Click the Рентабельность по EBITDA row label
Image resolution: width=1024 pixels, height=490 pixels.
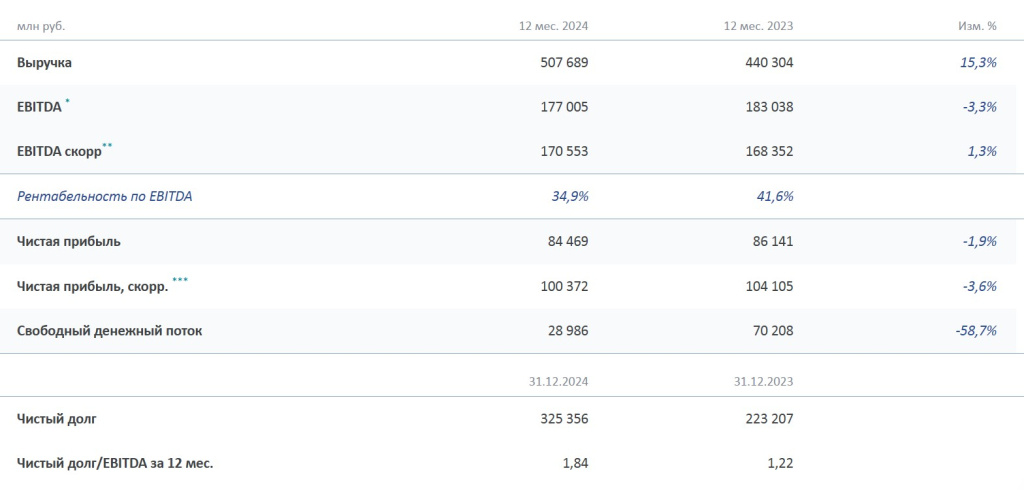point(104,196)
